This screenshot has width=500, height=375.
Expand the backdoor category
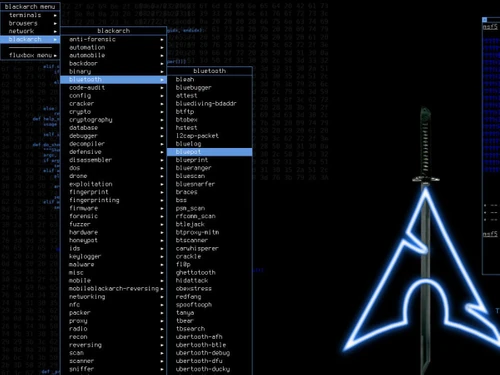click(x=113, y=63)
